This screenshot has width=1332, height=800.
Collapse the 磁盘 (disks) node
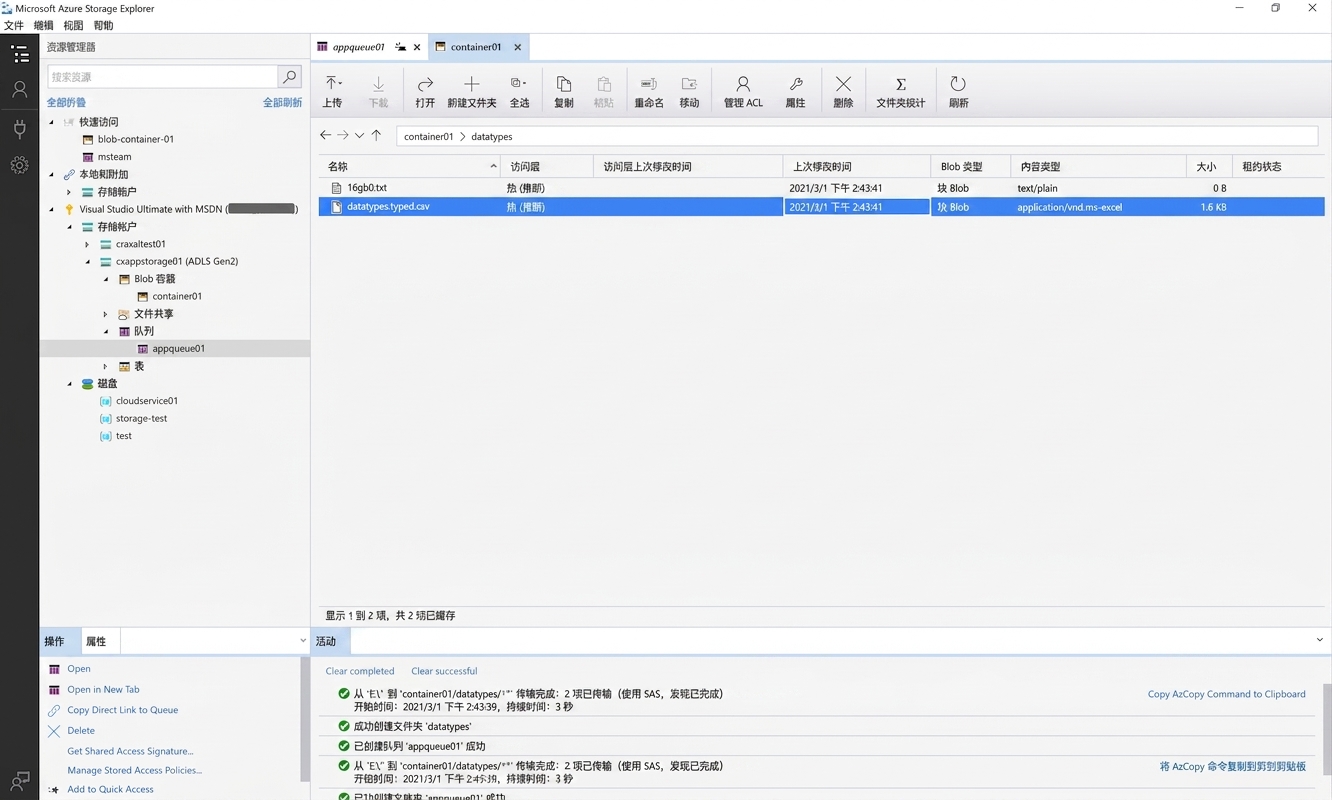point(69,383)
